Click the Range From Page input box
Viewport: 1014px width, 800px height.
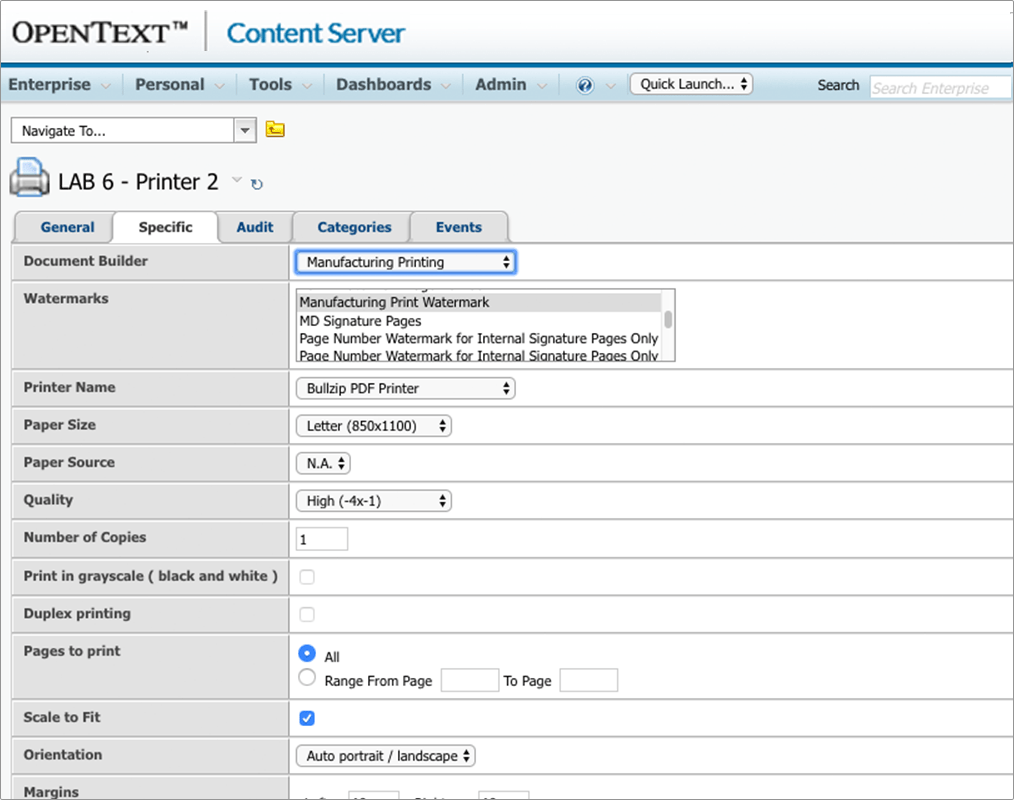click(x=469, y=680)
